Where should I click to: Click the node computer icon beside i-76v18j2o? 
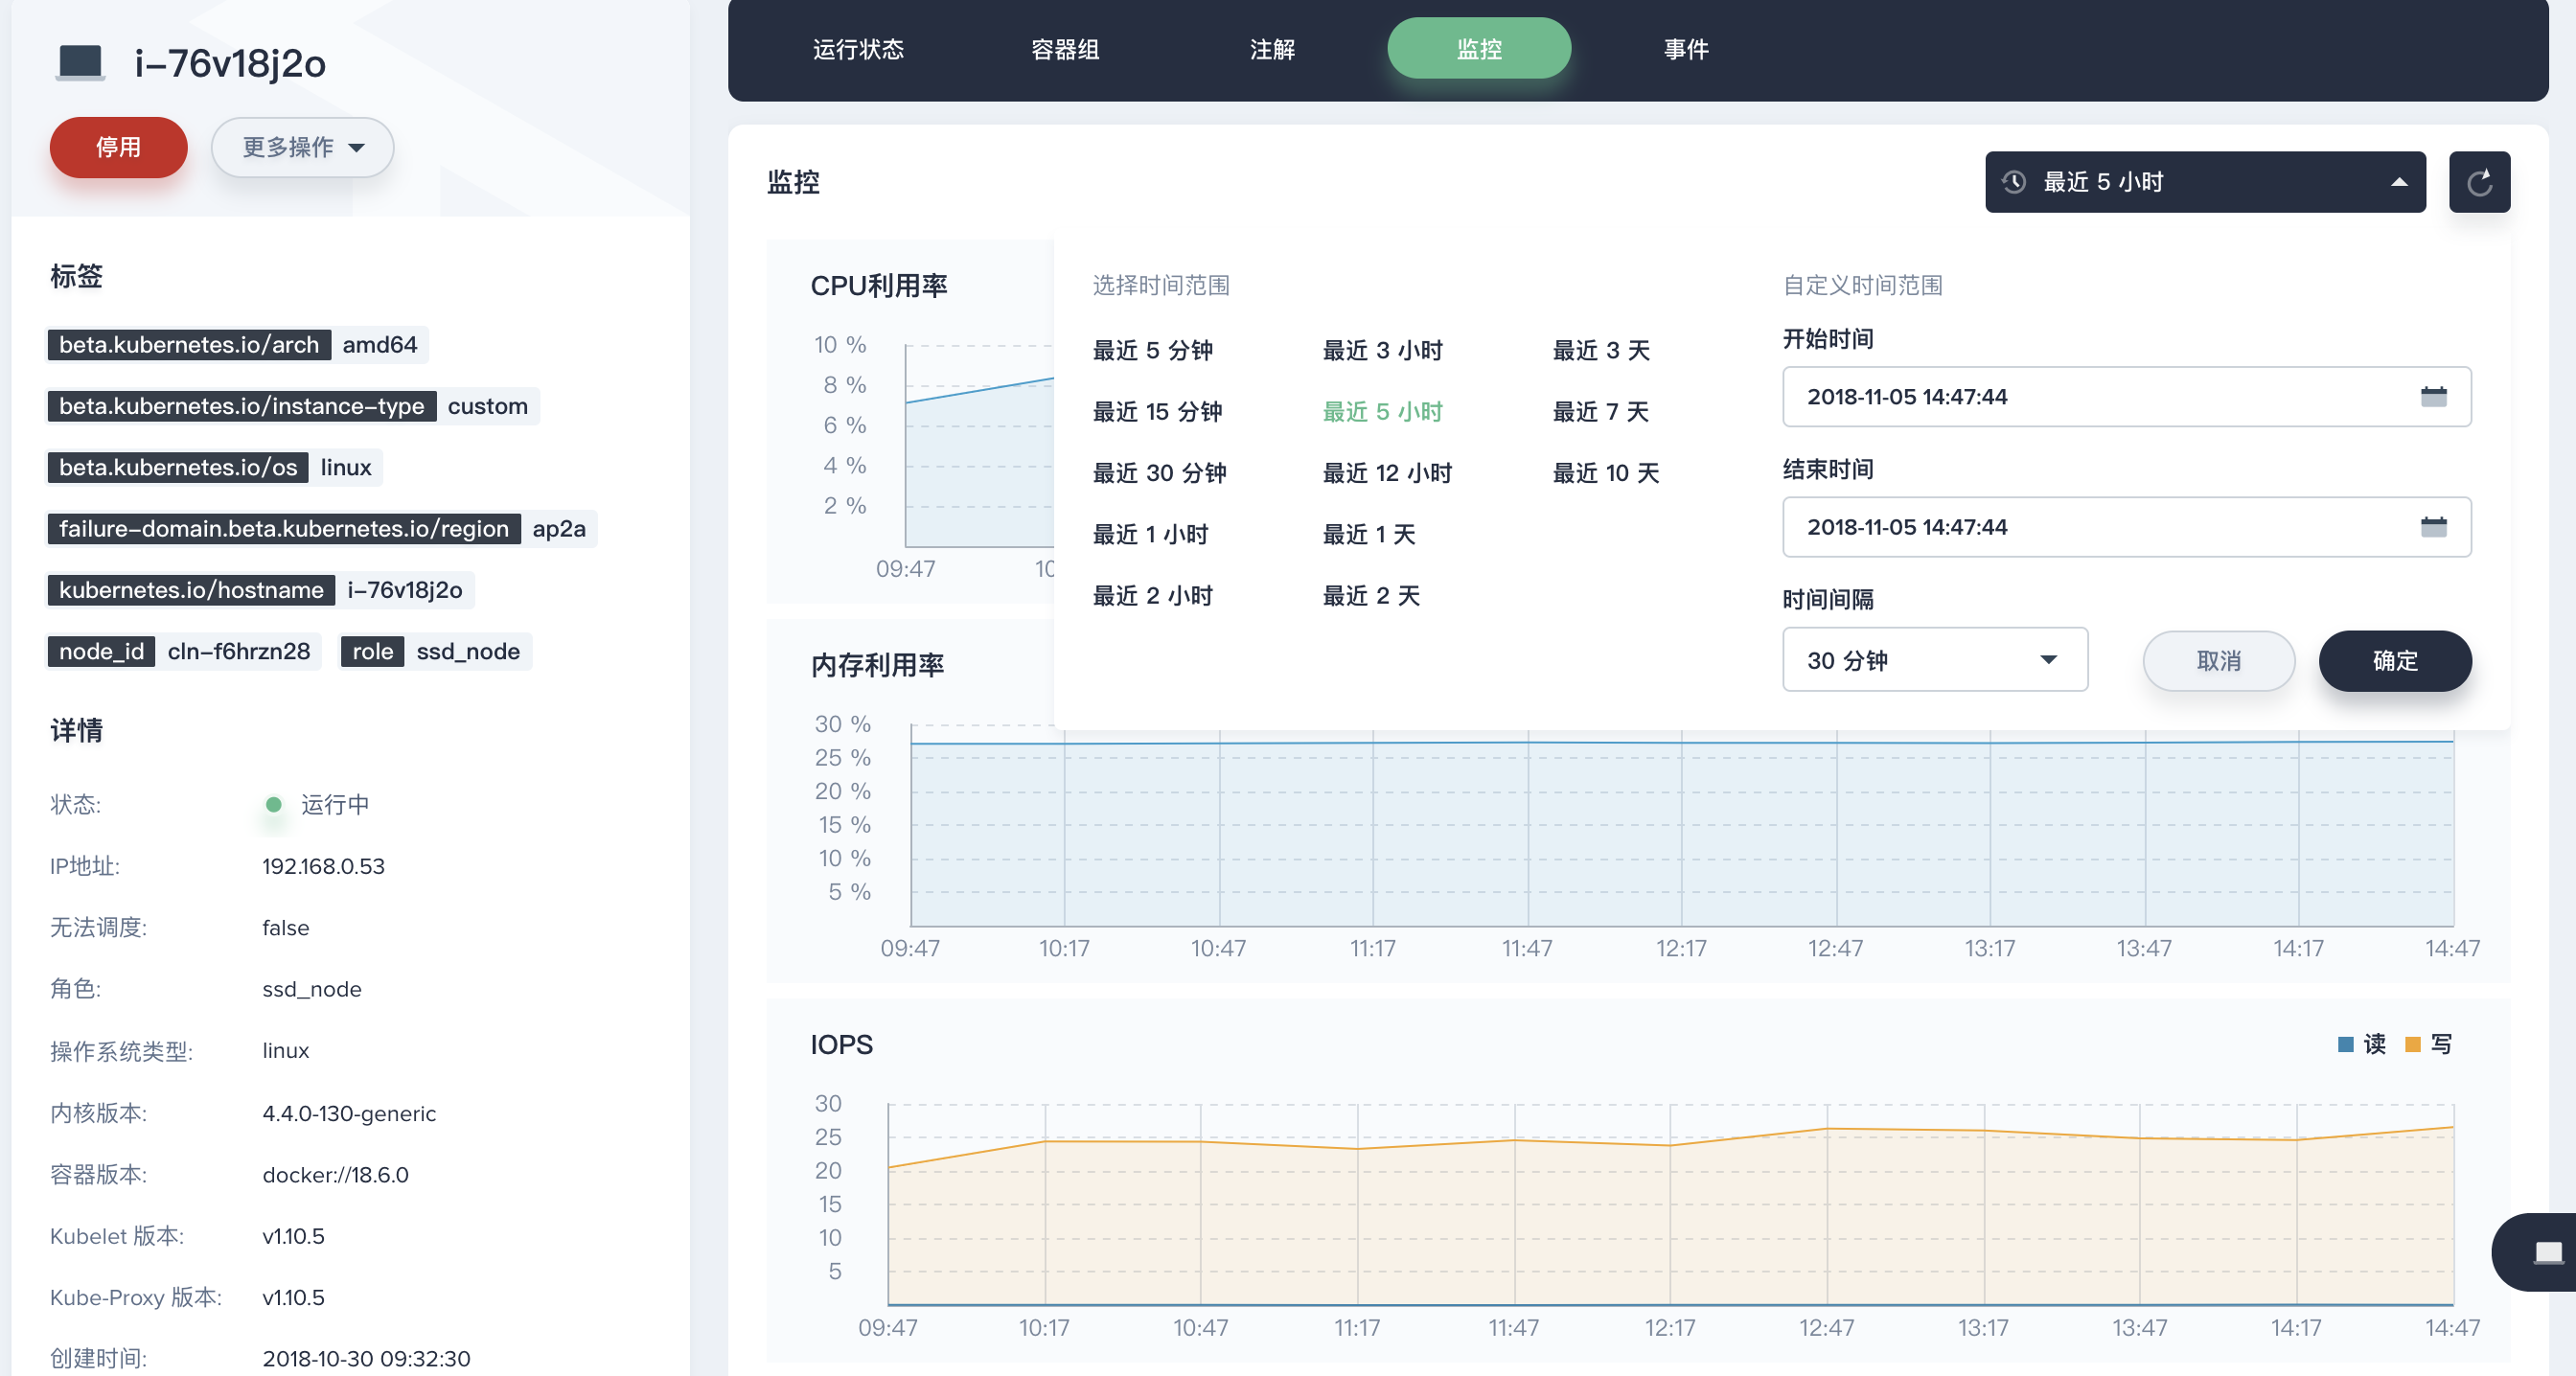click(x=81, y=63)
